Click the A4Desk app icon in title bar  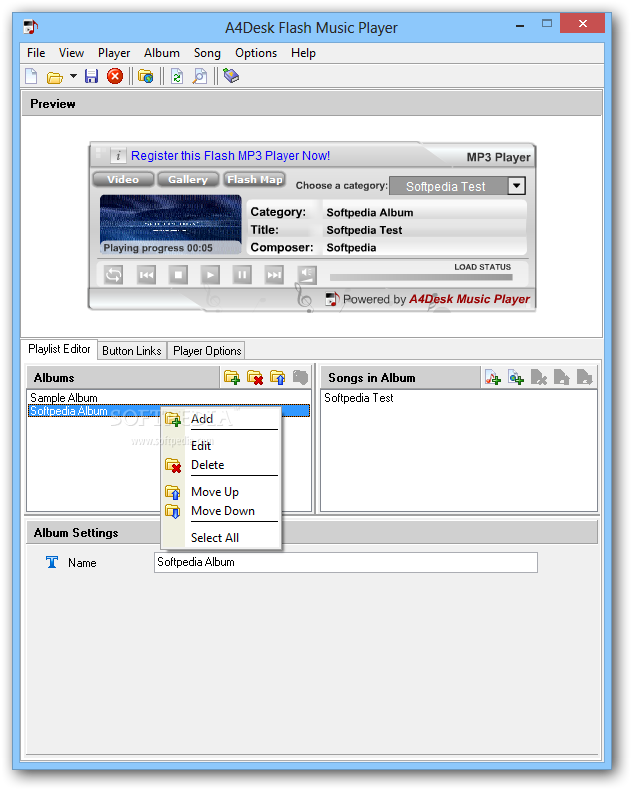point(31,27)
